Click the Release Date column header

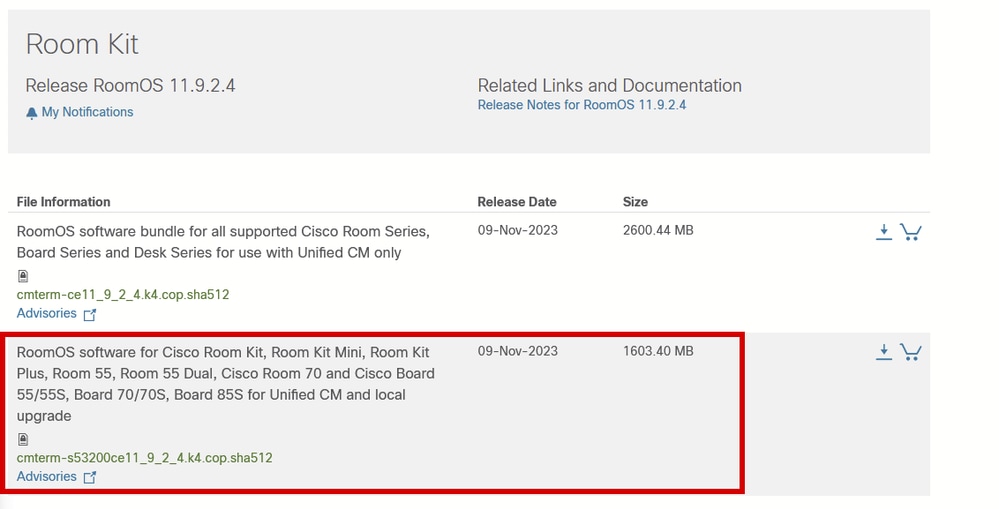coord(517,202)
